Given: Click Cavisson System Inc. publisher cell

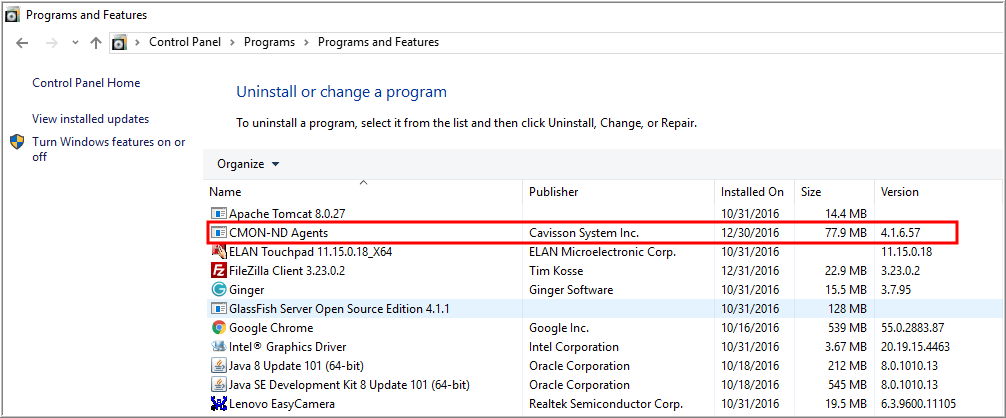Looking at the screenshot, I should [x=584, y=232].
